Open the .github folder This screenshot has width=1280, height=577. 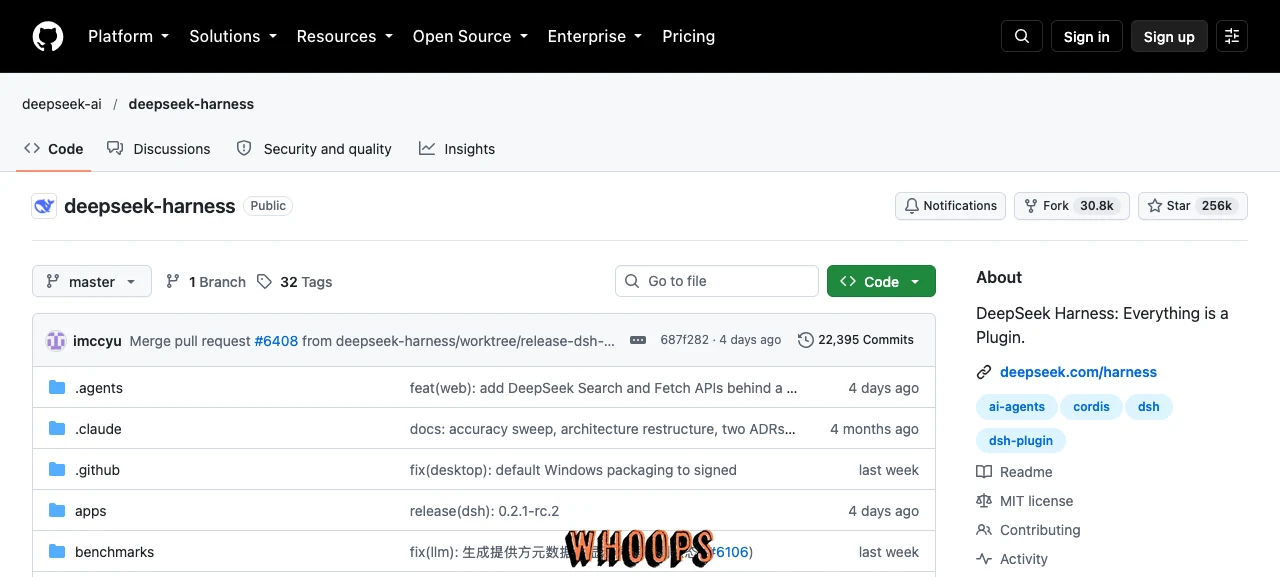(x=97, y=470)
